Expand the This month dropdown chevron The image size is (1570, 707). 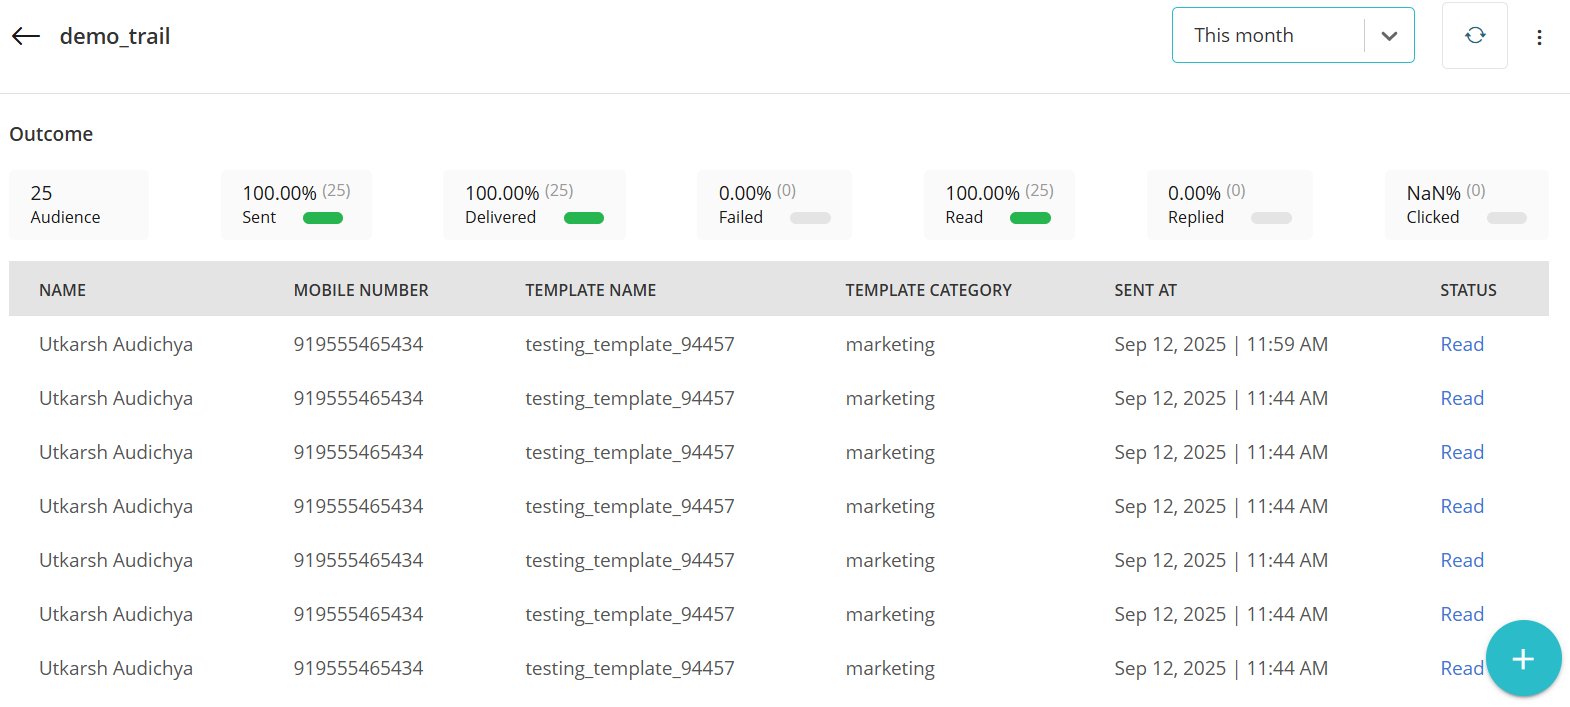pyautogui.click(x=1388, y=36)
